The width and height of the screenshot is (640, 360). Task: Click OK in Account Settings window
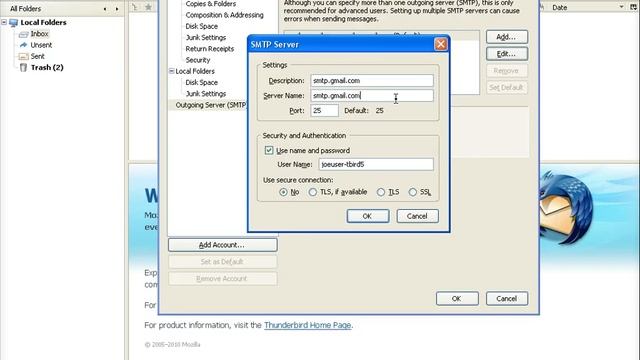click(x=457, y=298)
